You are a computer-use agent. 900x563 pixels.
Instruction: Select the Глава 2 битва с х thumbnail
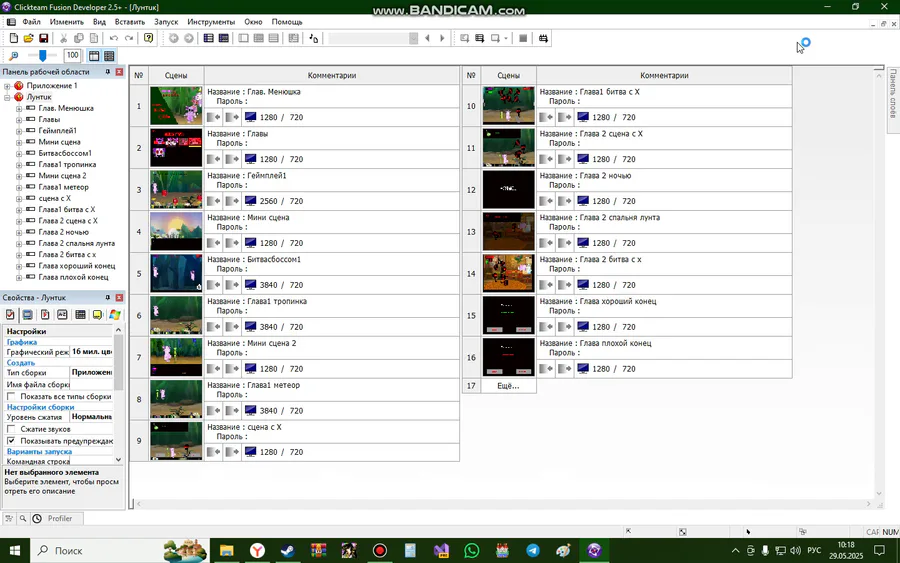click(508, 273)
